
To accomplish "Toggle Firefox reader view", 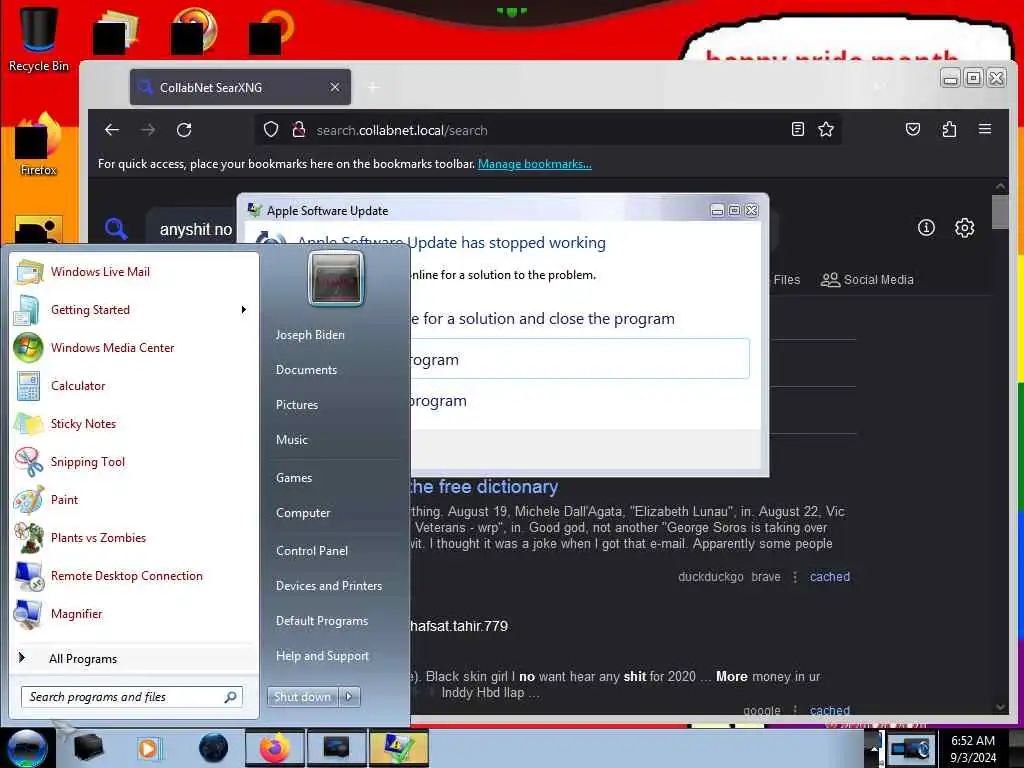I will pyautogui.click(x=797, y=129).
